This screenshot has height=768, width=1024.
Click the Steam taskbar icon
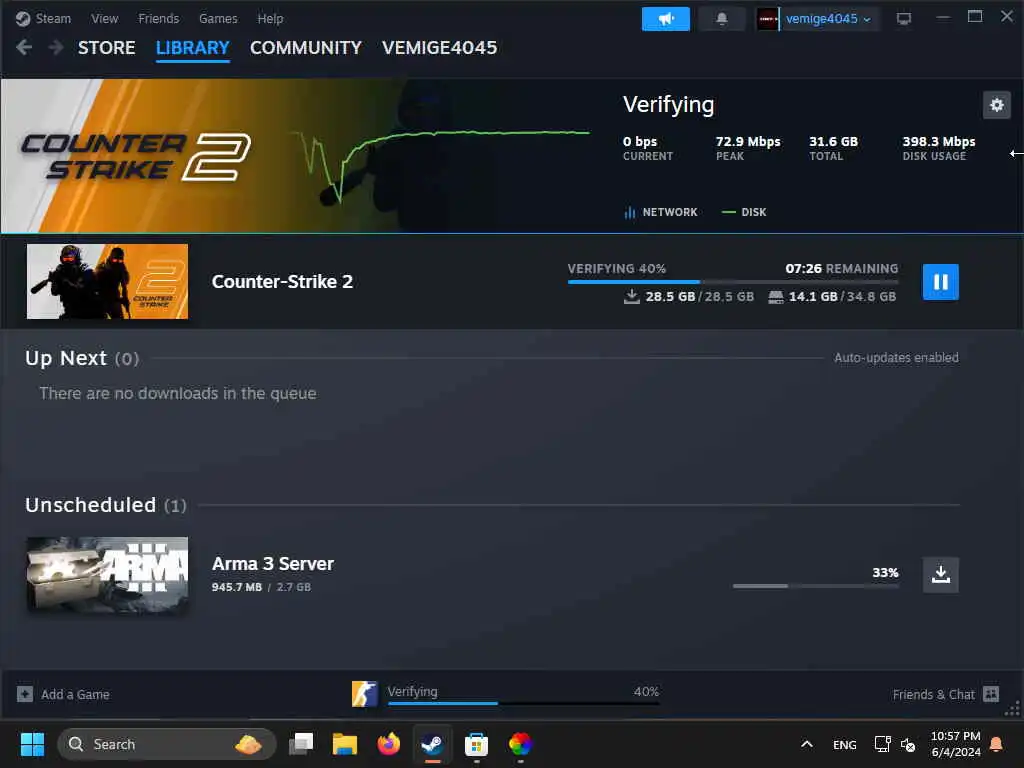(432, 744)
